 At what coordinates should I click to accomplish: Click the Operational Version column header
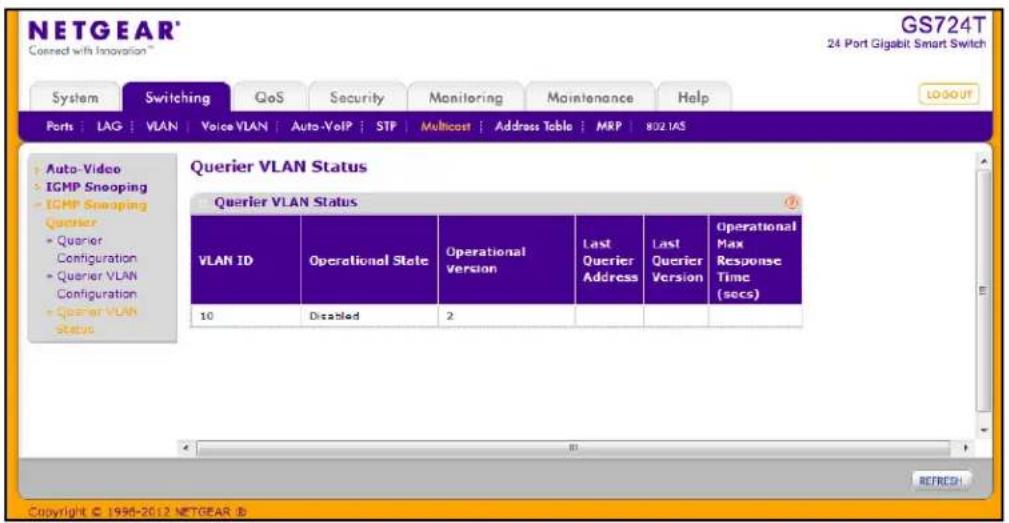[x=506, y=260]
